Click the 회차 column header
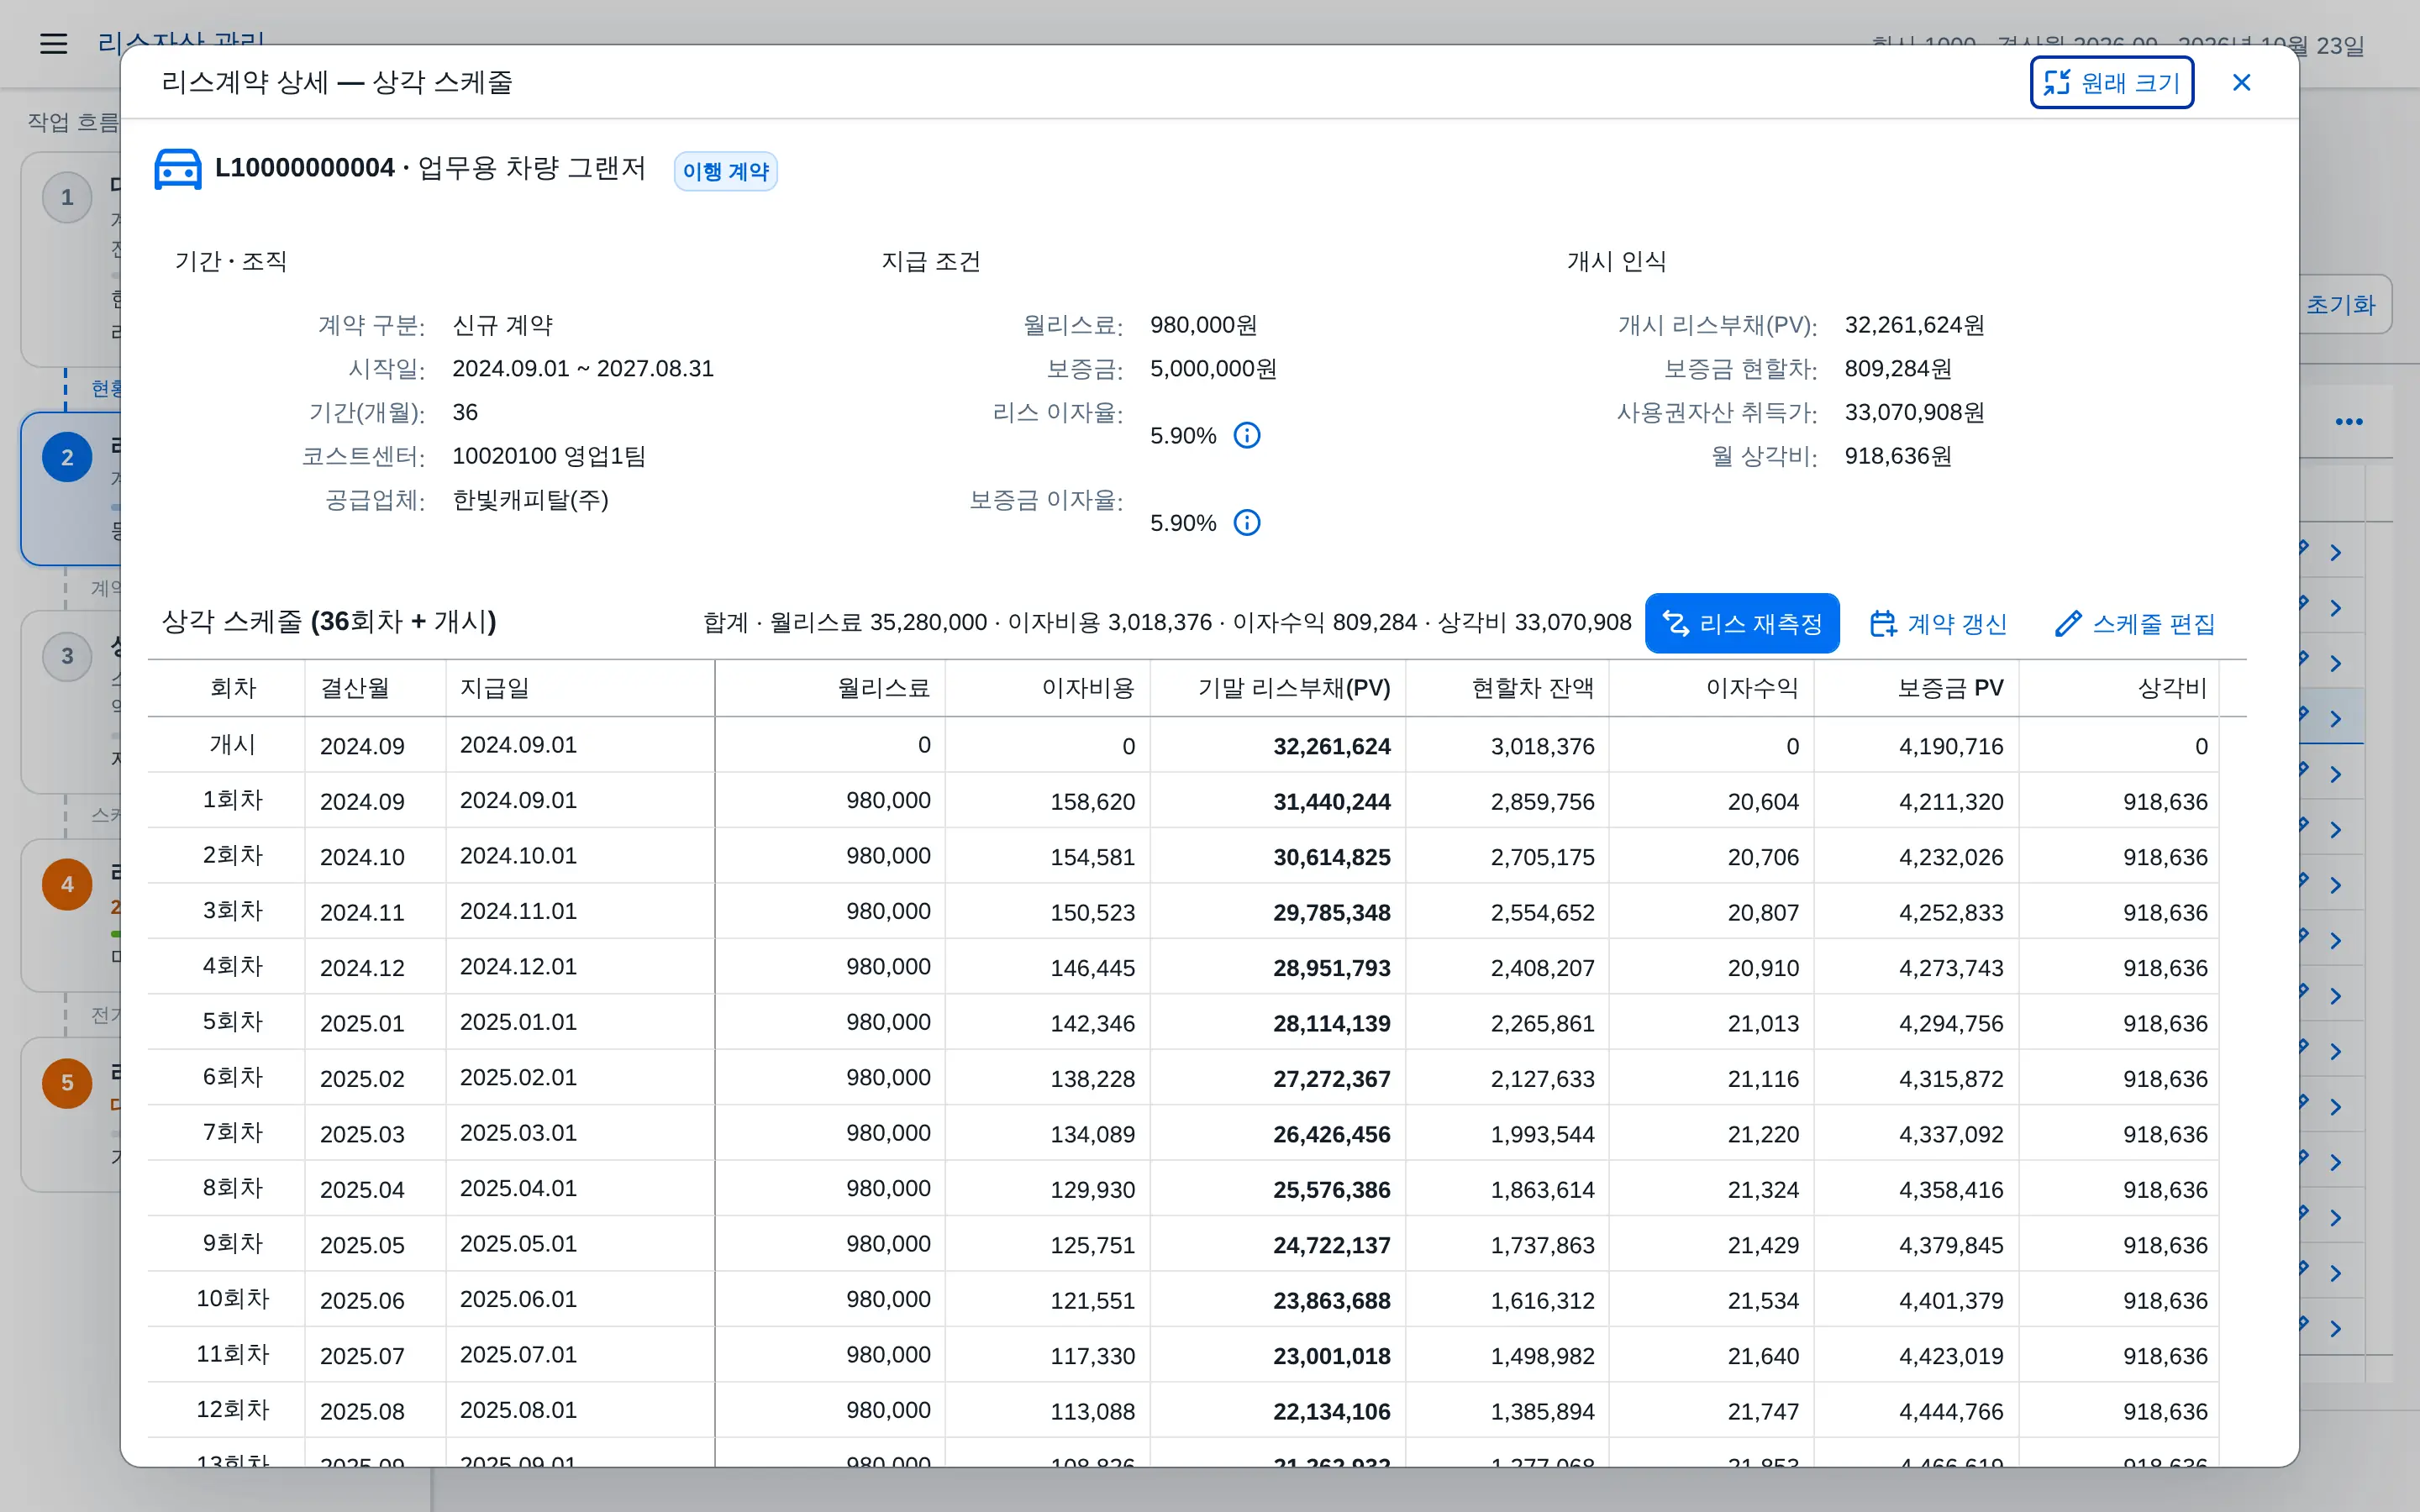Viewport: 2420px width, 1512px height. pos(232,688)
